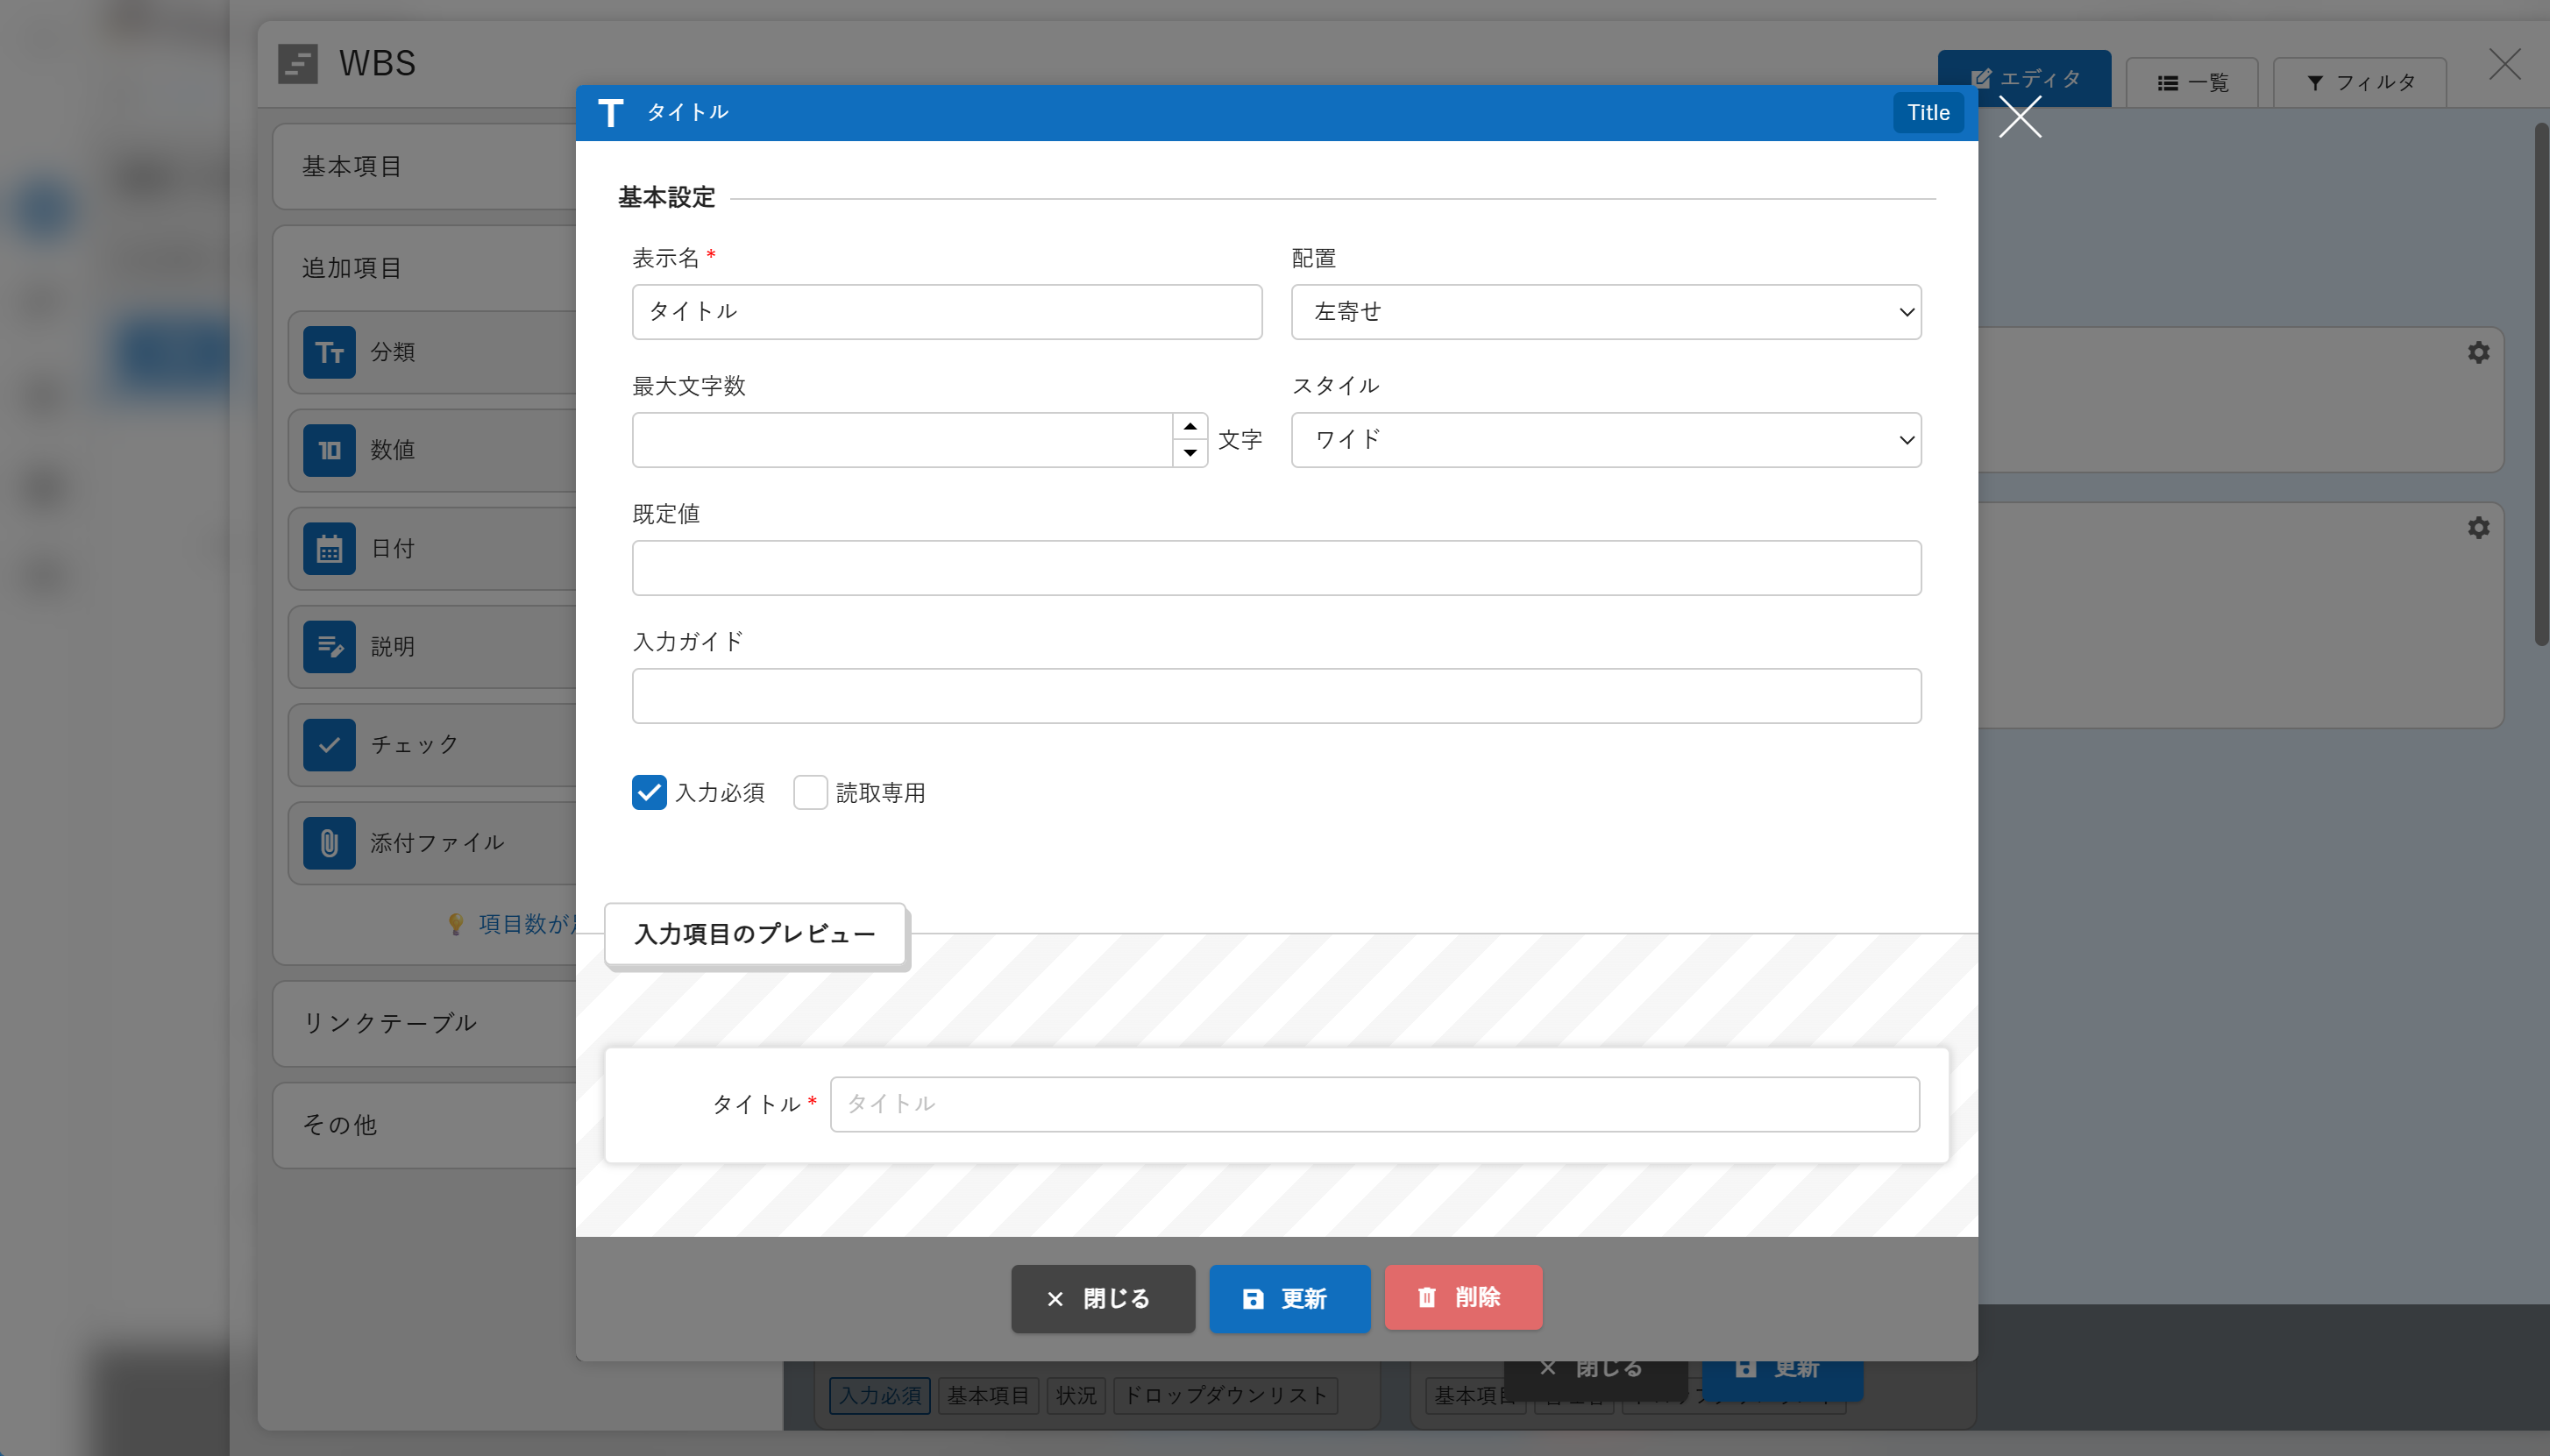The height and width of the screenshot is (1456, 2550).
Task: Click the background 閉じる button
Action: coord(1595,1380)
